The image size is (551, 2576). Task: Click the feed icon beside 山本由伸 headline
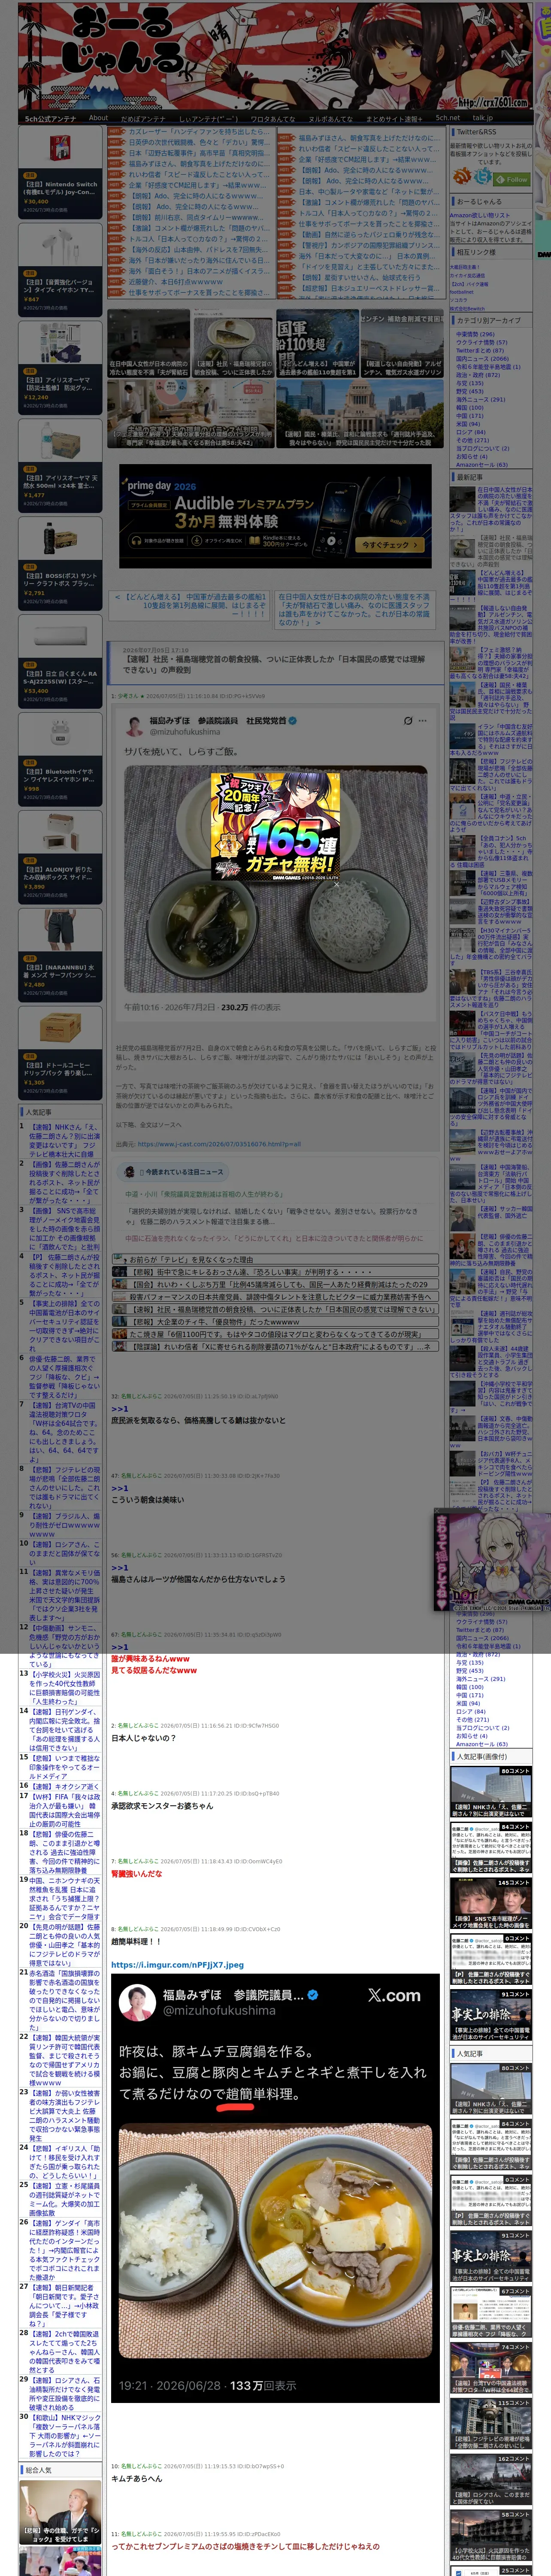(x=118, y=249)
